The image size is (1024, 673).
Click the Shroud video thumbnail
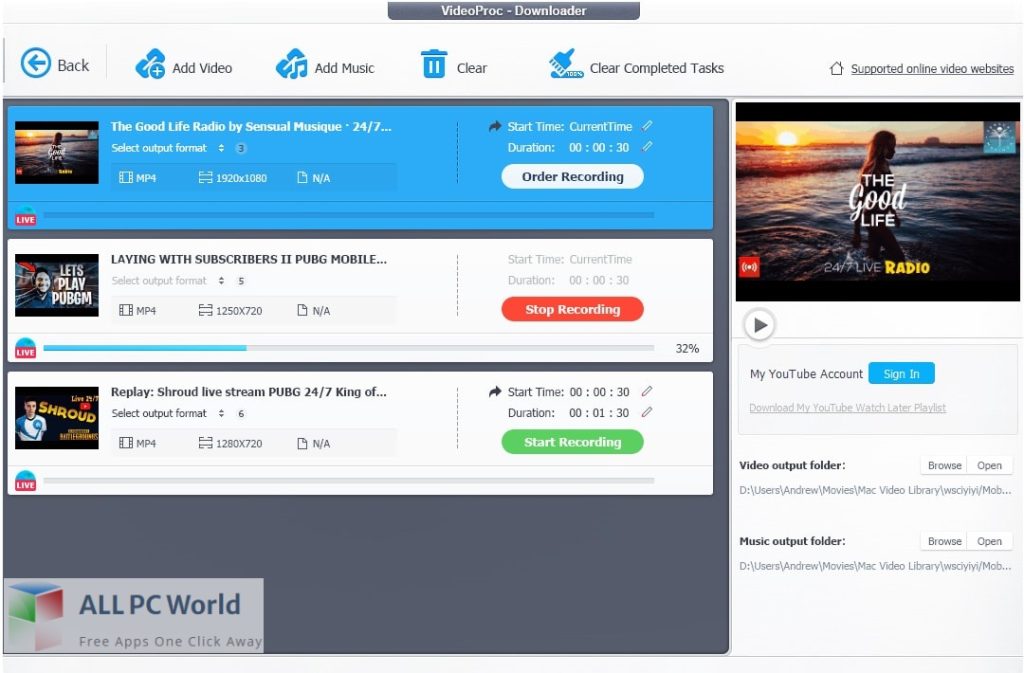click(56, 417)
